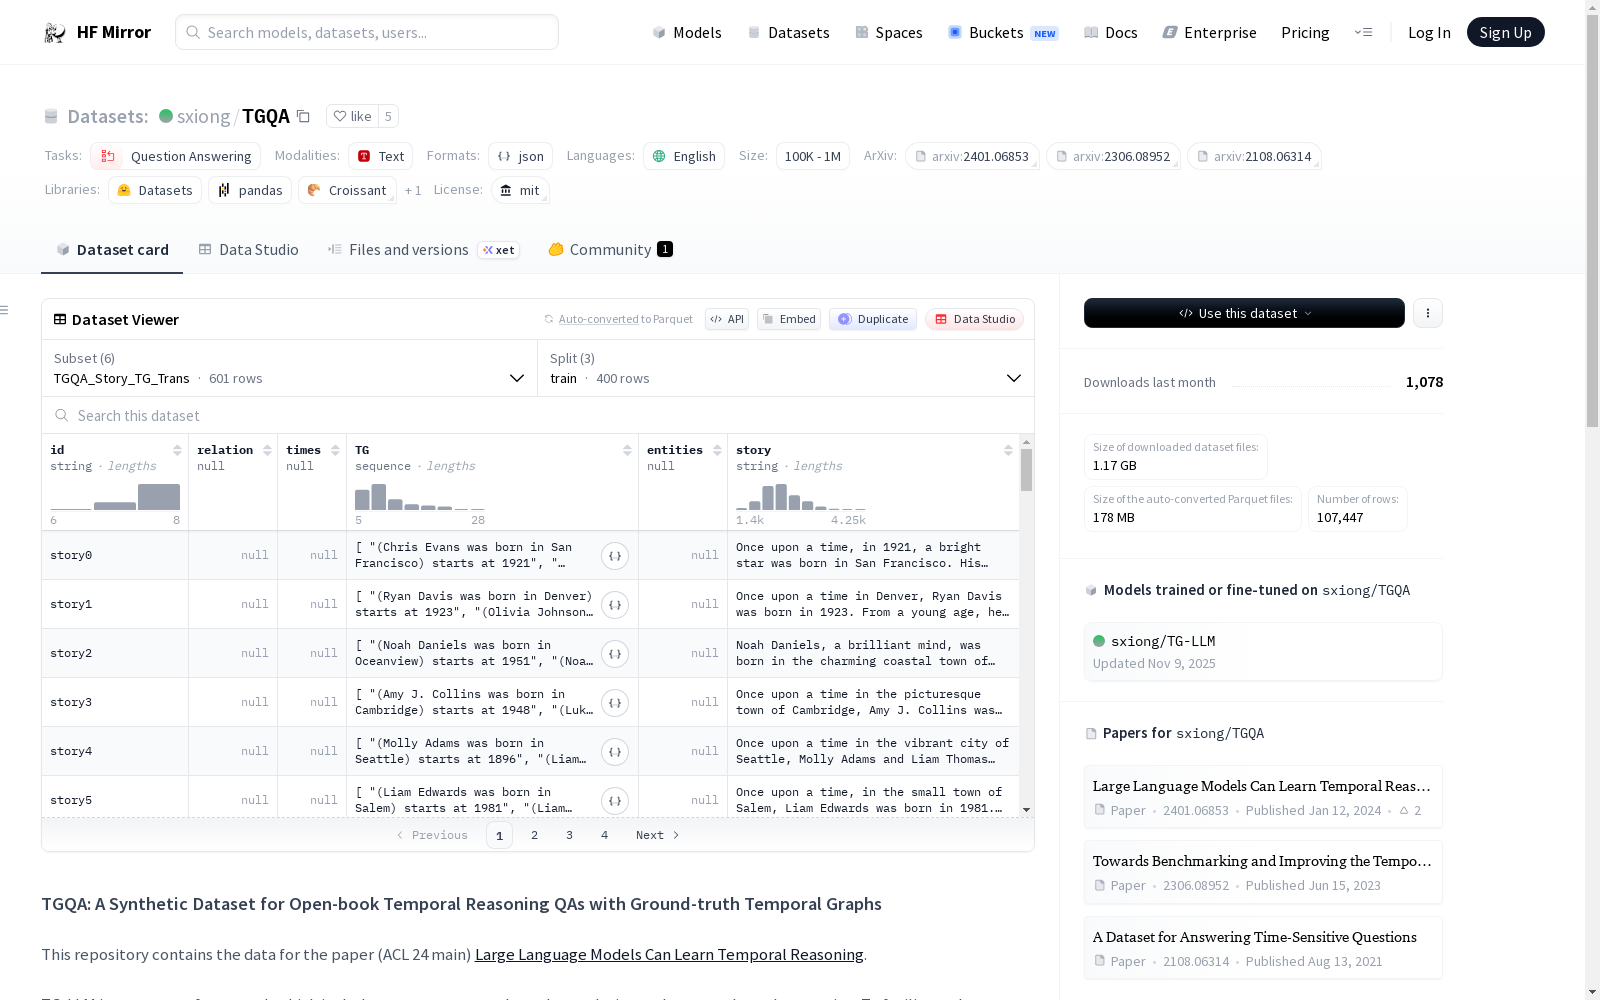Go to the Pricing page
The width and height of the screenshot is (1600, 1000).
tap(1305, 33)
